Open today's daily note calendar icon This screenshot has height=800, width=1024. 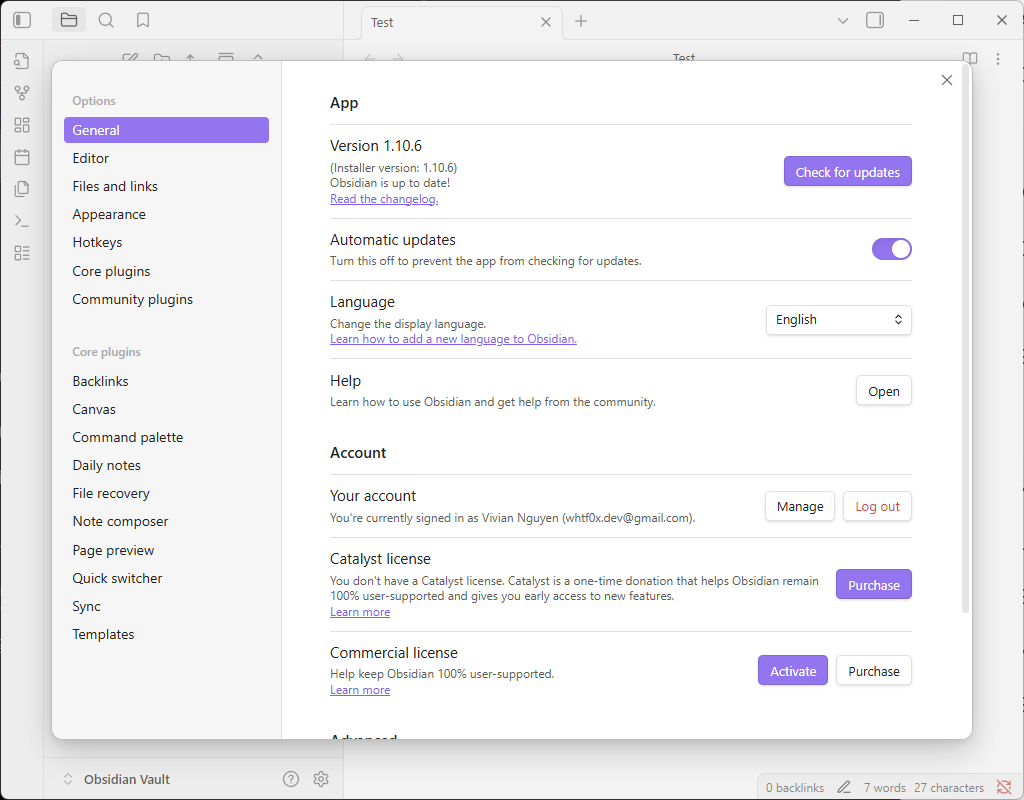22,157
